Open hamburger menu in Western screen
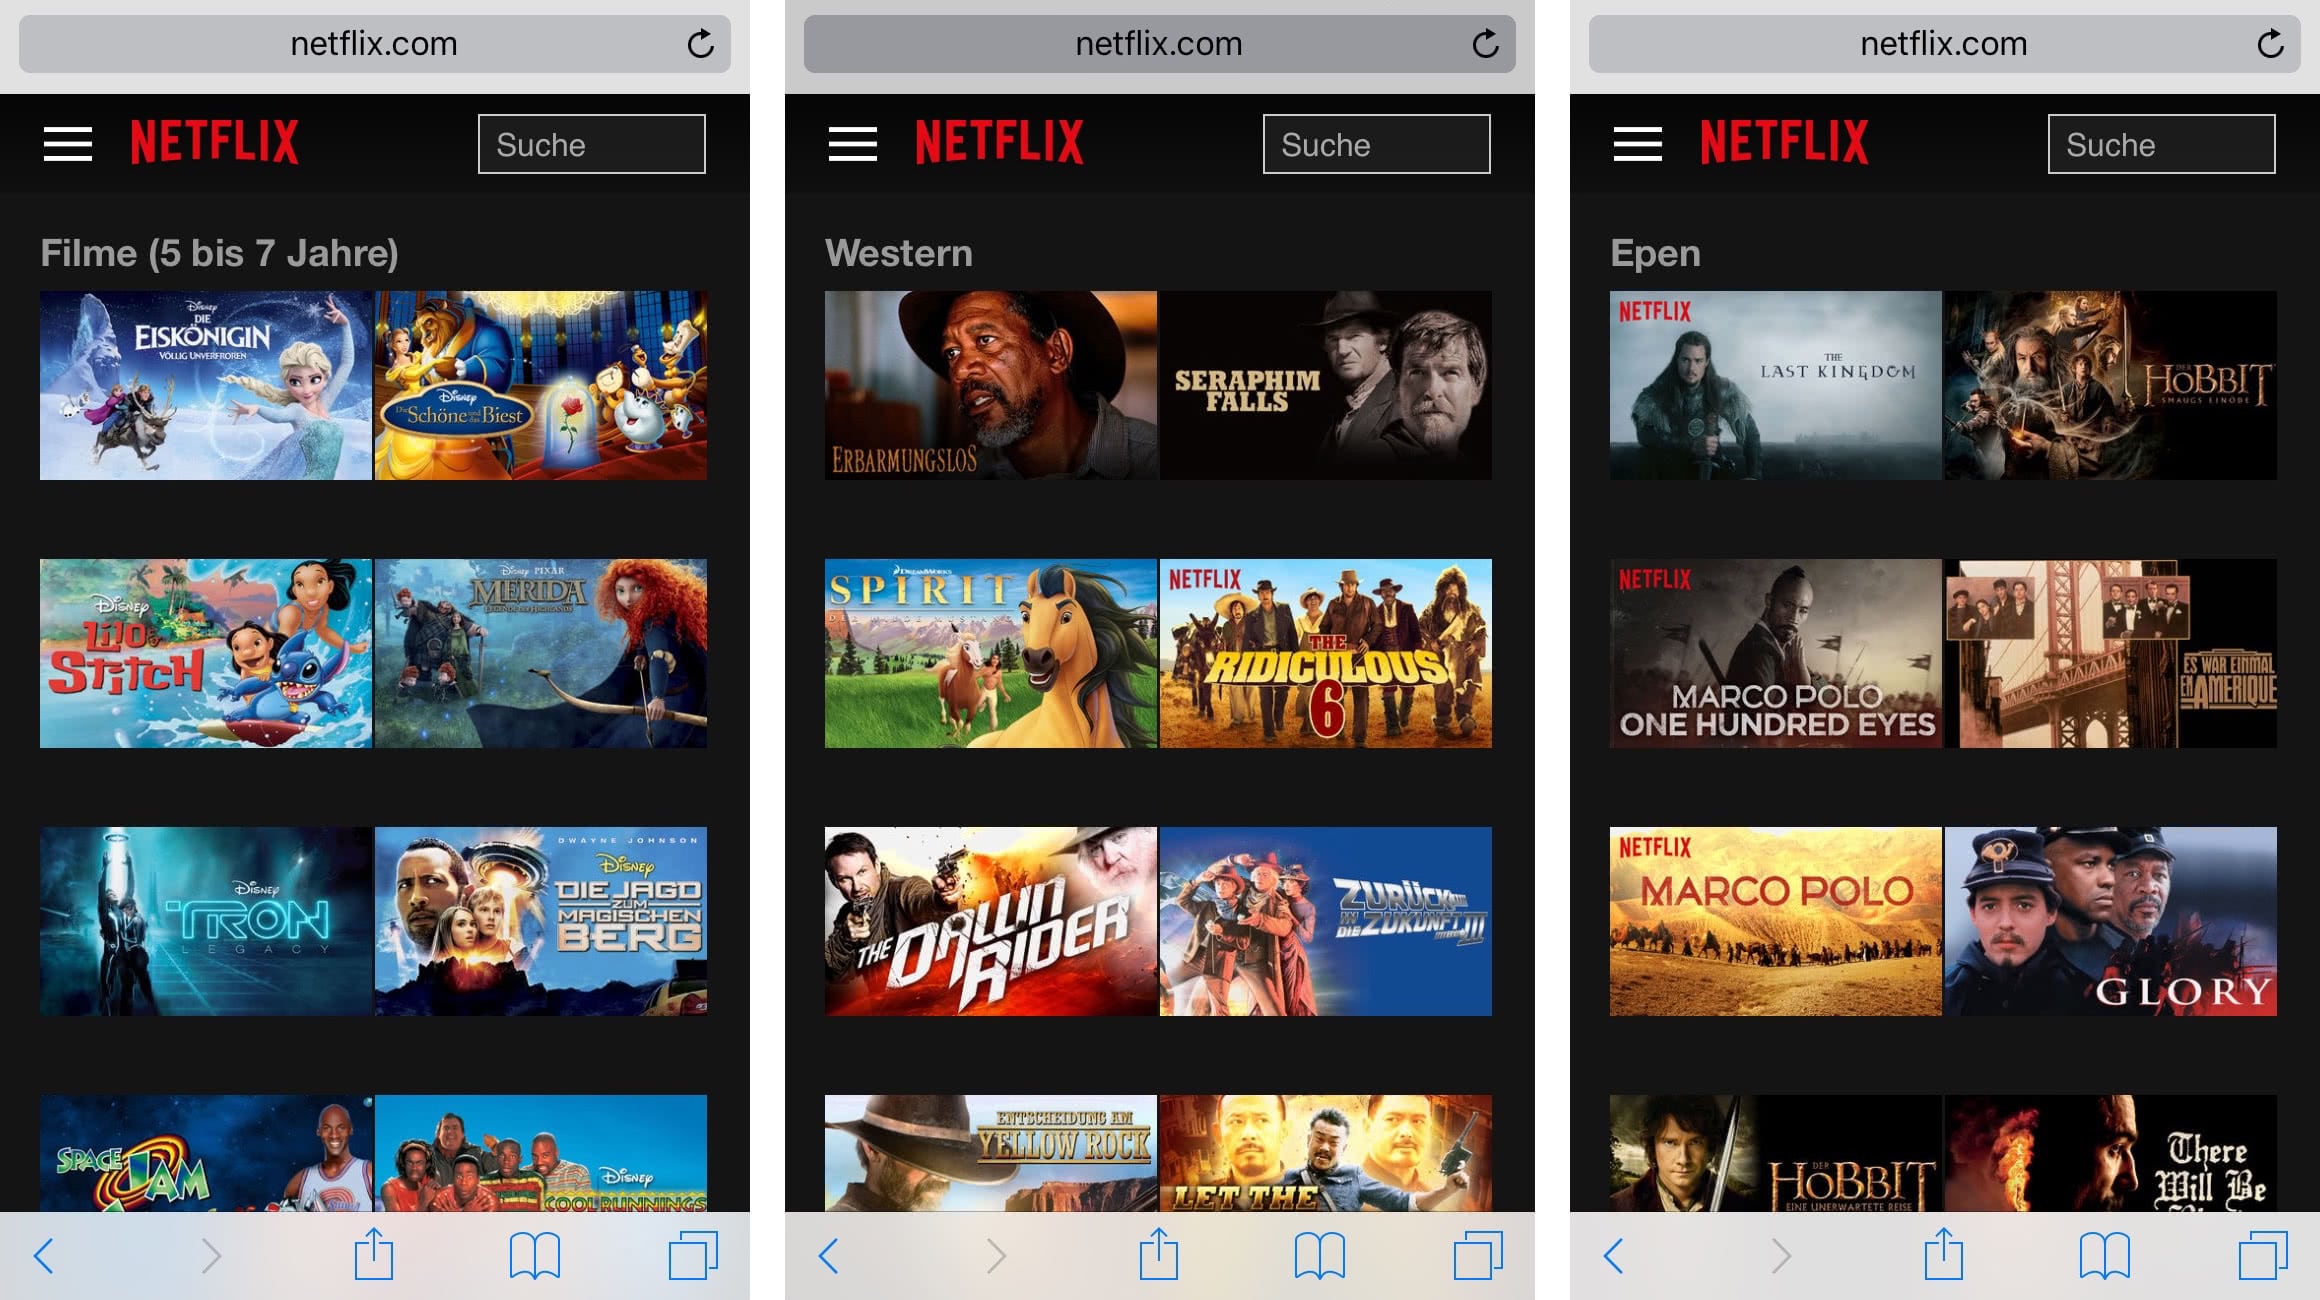Image resolution: width=2320 pixels, height=1300 pixels. point(852,144)
